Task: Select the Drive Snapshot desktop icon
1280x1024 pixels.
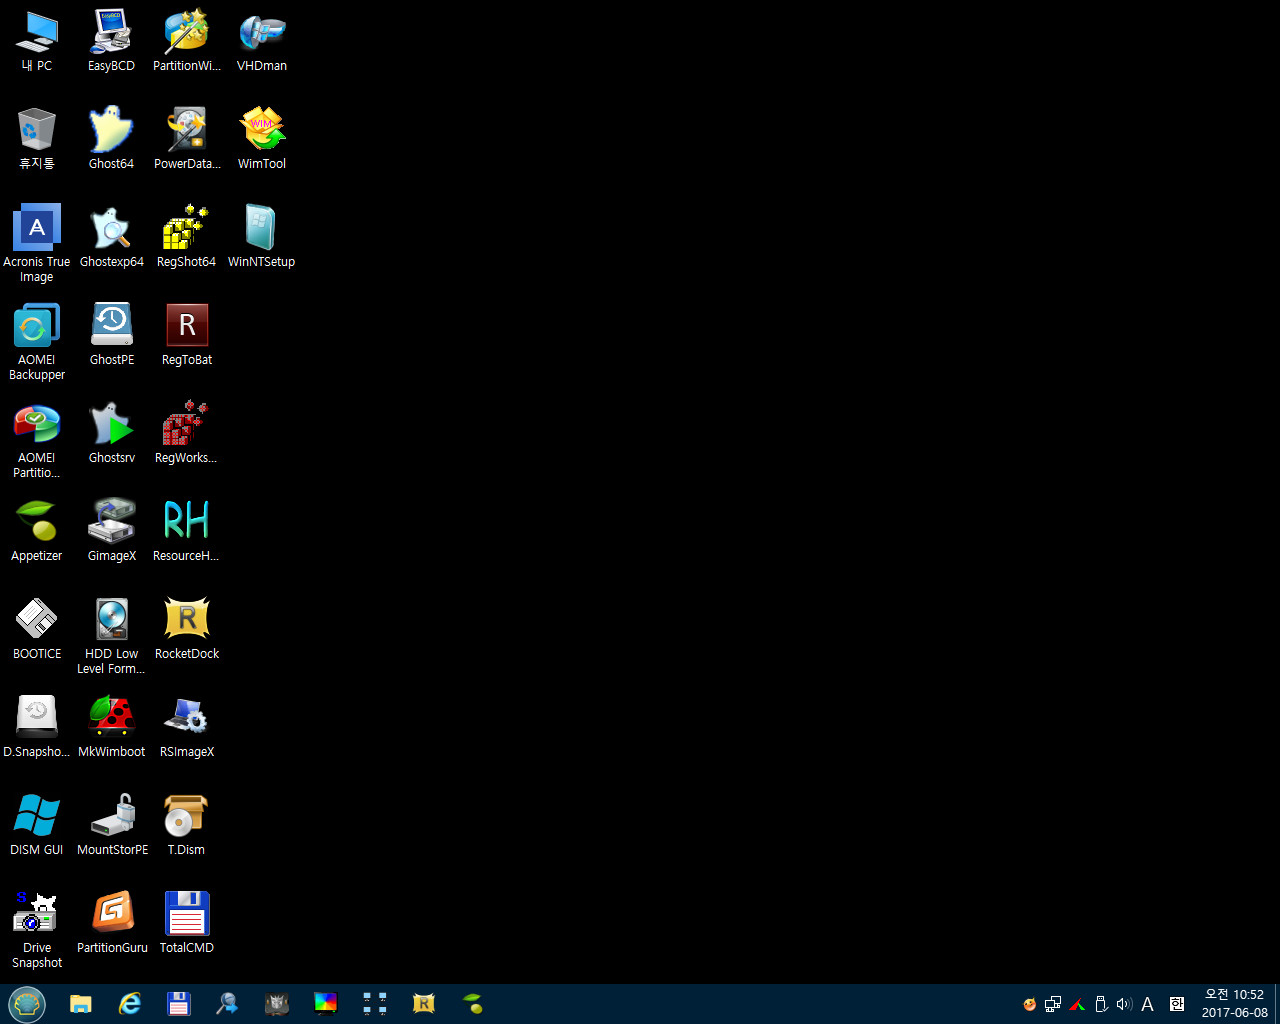Action: point(37,930)
